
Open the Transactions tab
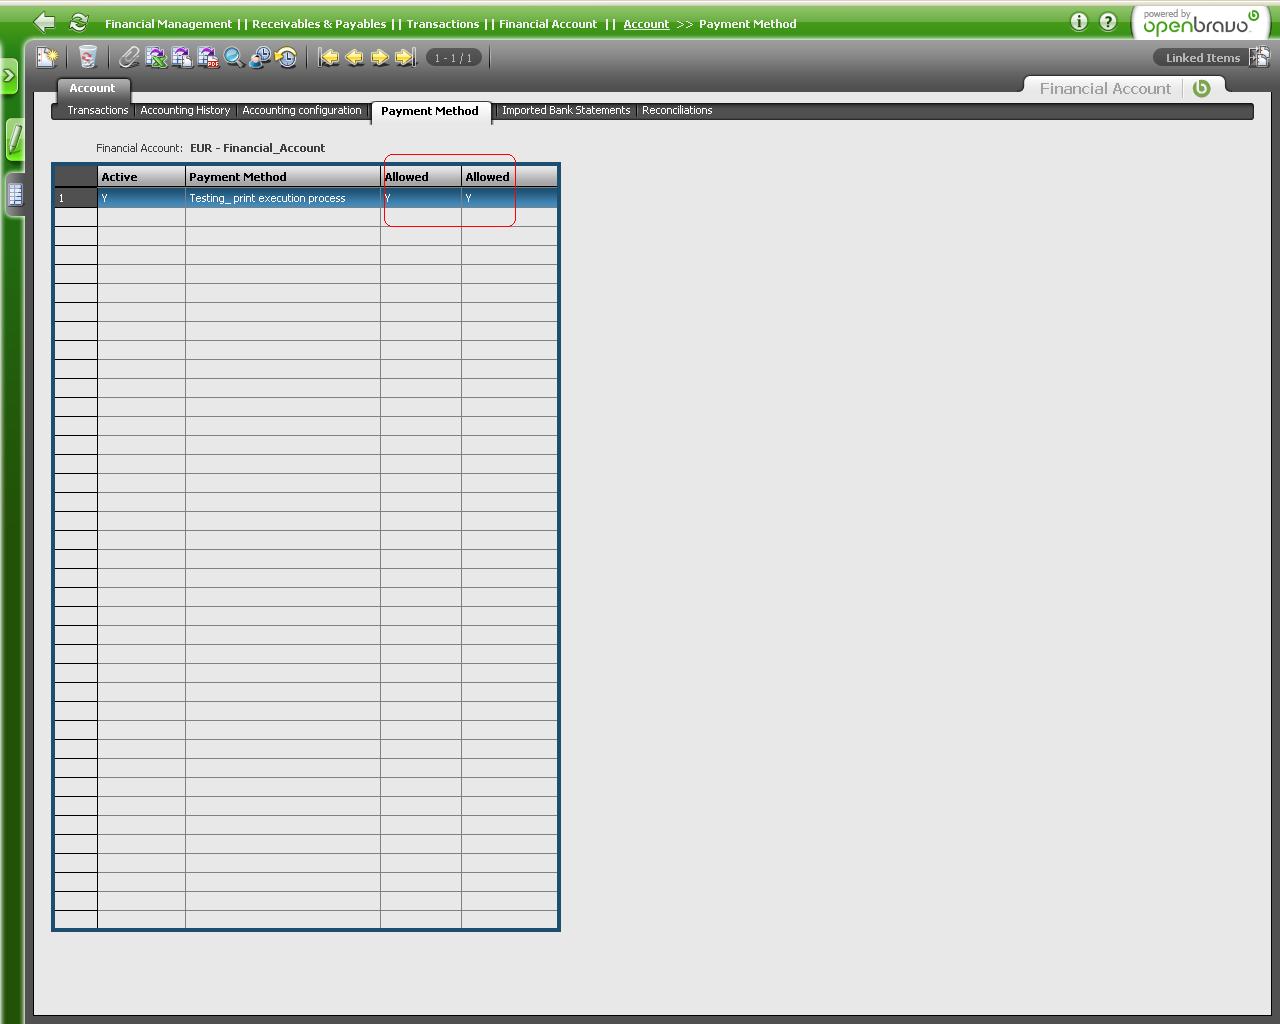(97, 110)
